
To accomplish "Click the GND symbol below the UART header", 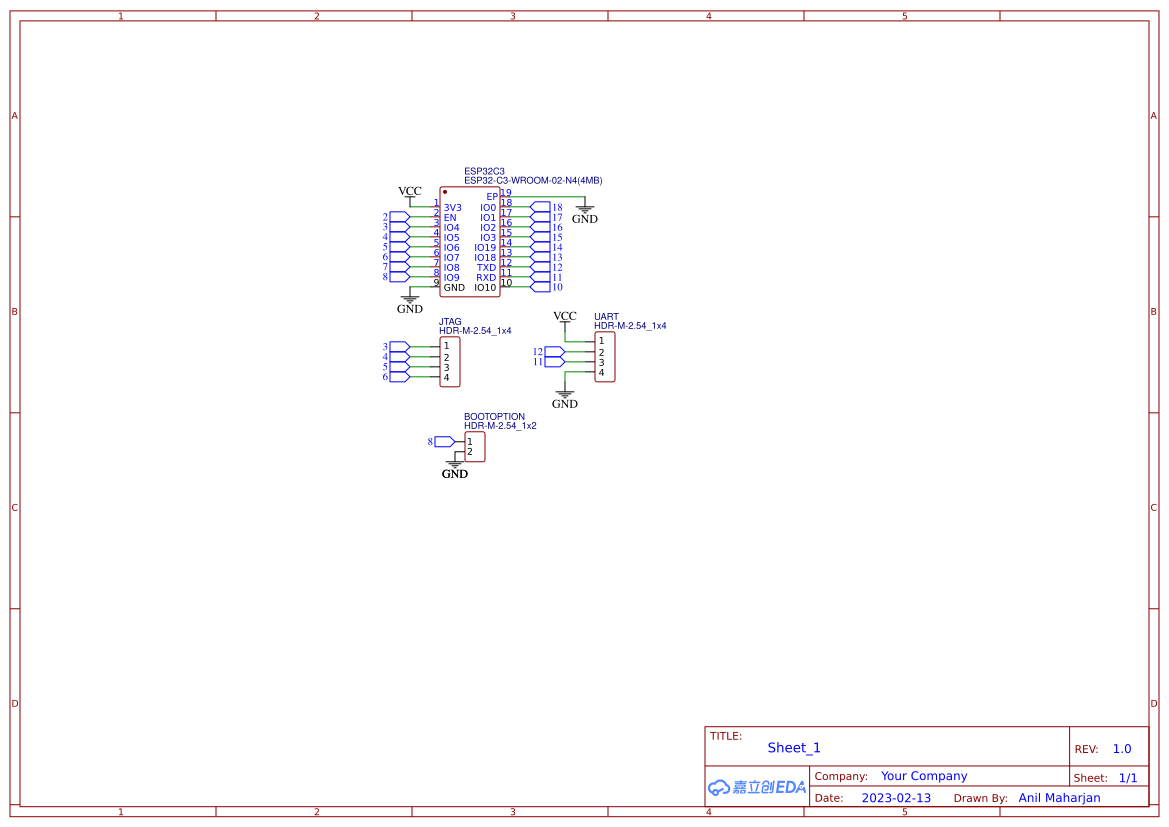I will (x=565, y=397).
